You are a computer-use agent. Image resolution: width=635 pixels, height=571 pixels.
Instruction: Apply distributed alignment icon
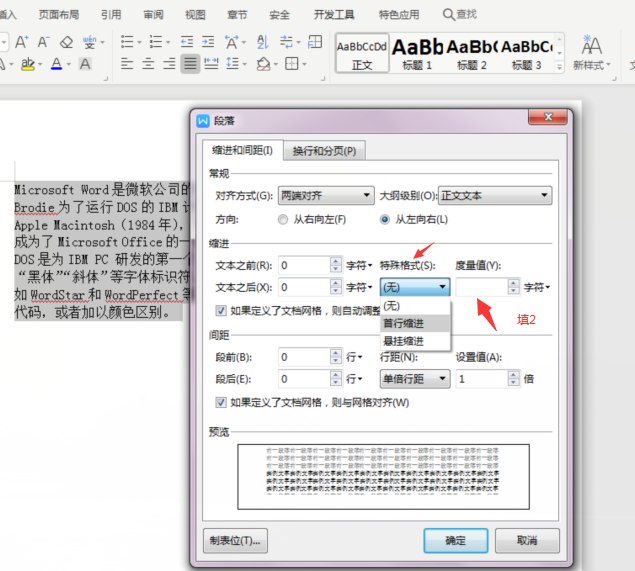[211, 64]
